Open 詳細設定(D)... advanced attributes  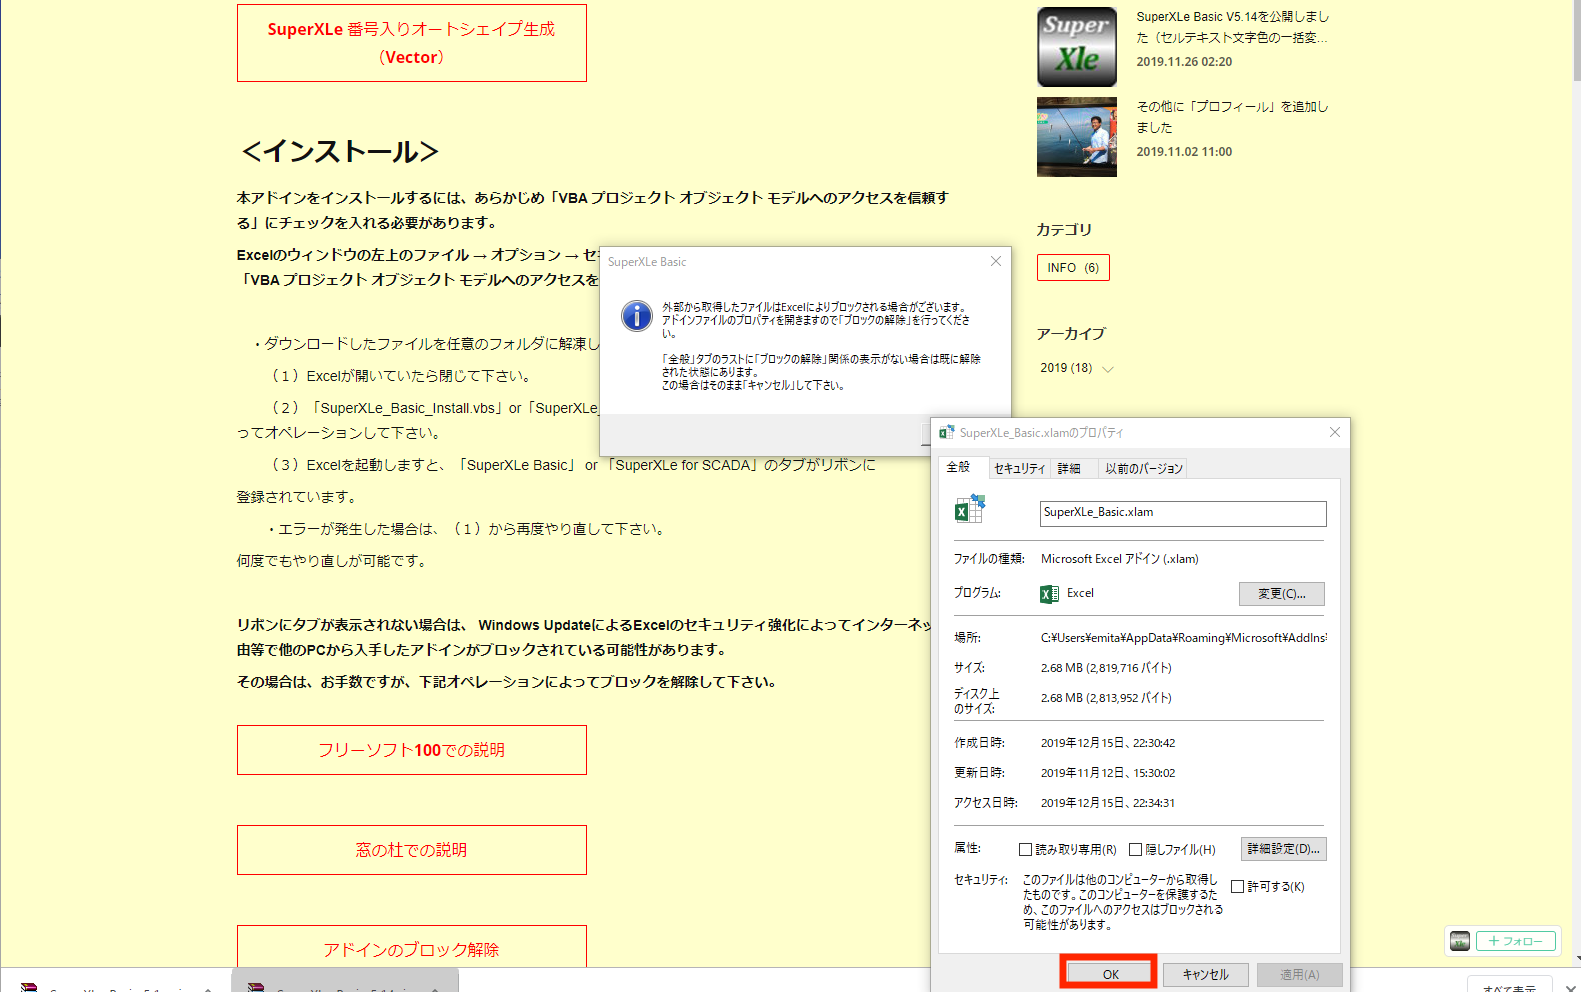1284,849
